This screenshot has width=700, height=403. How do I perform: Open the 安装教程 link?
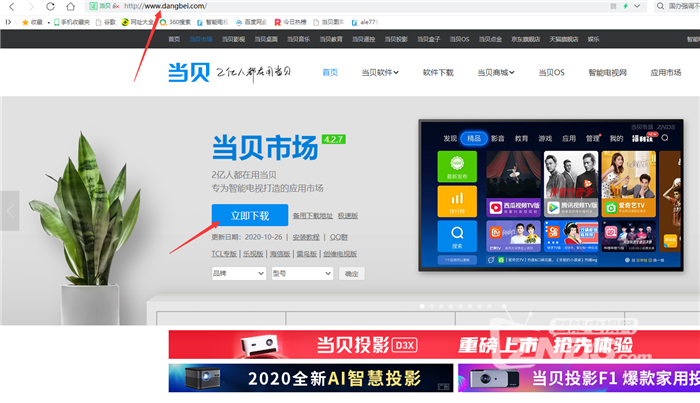coord(306,237)
